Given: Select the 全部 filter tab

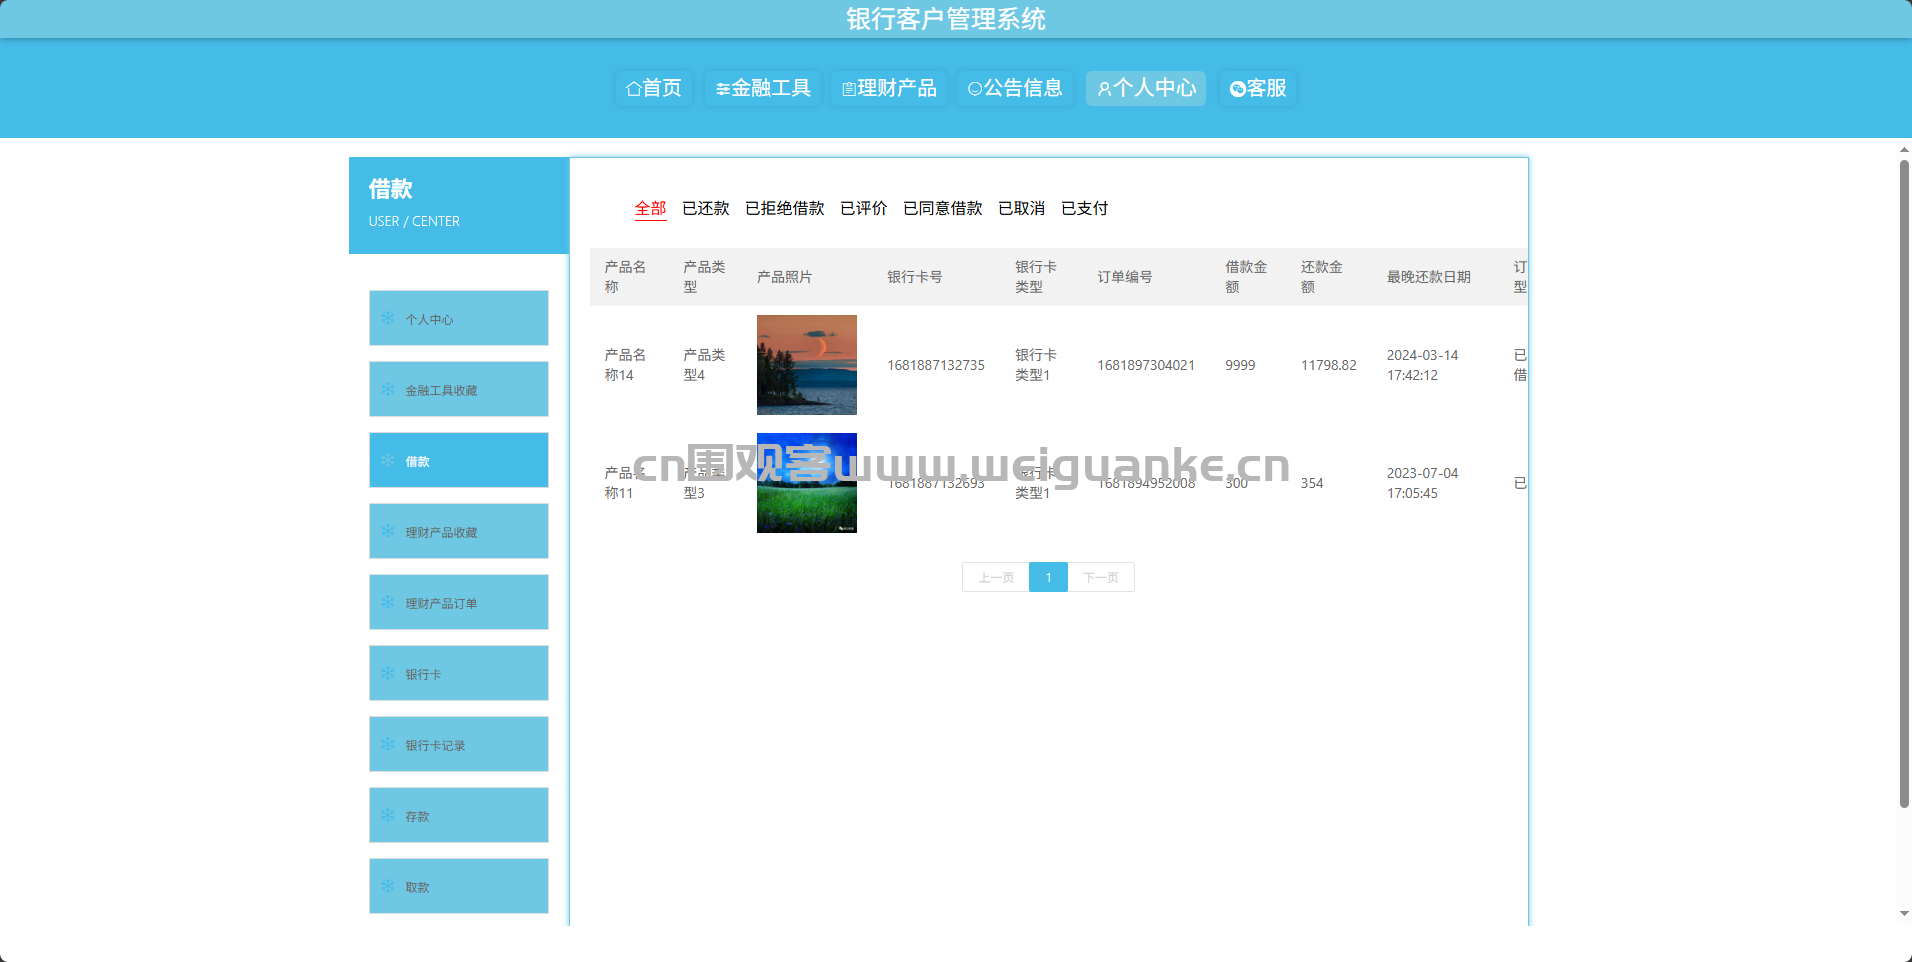Looking at the screenshot, I should coord(650,208).
